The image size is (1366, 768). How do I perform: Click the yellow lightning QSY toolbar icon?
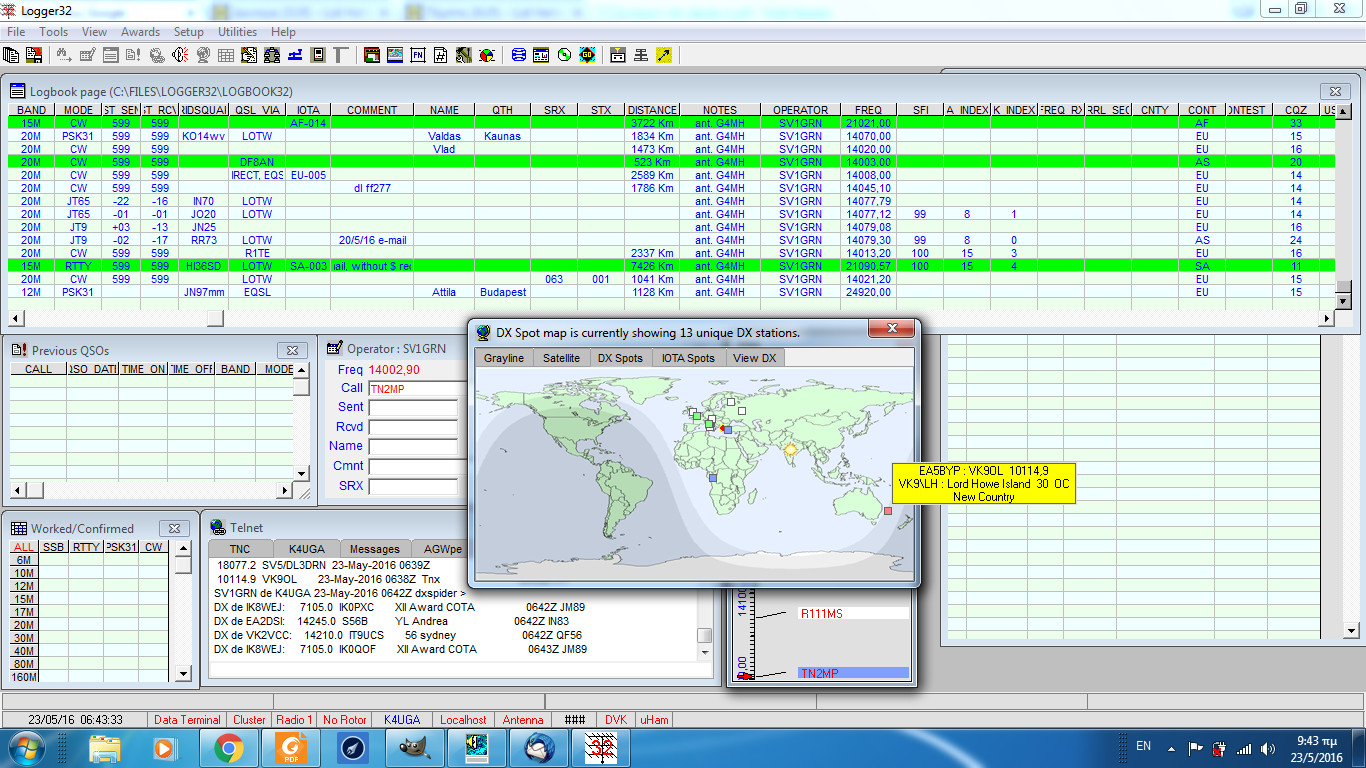pos(663,55)
